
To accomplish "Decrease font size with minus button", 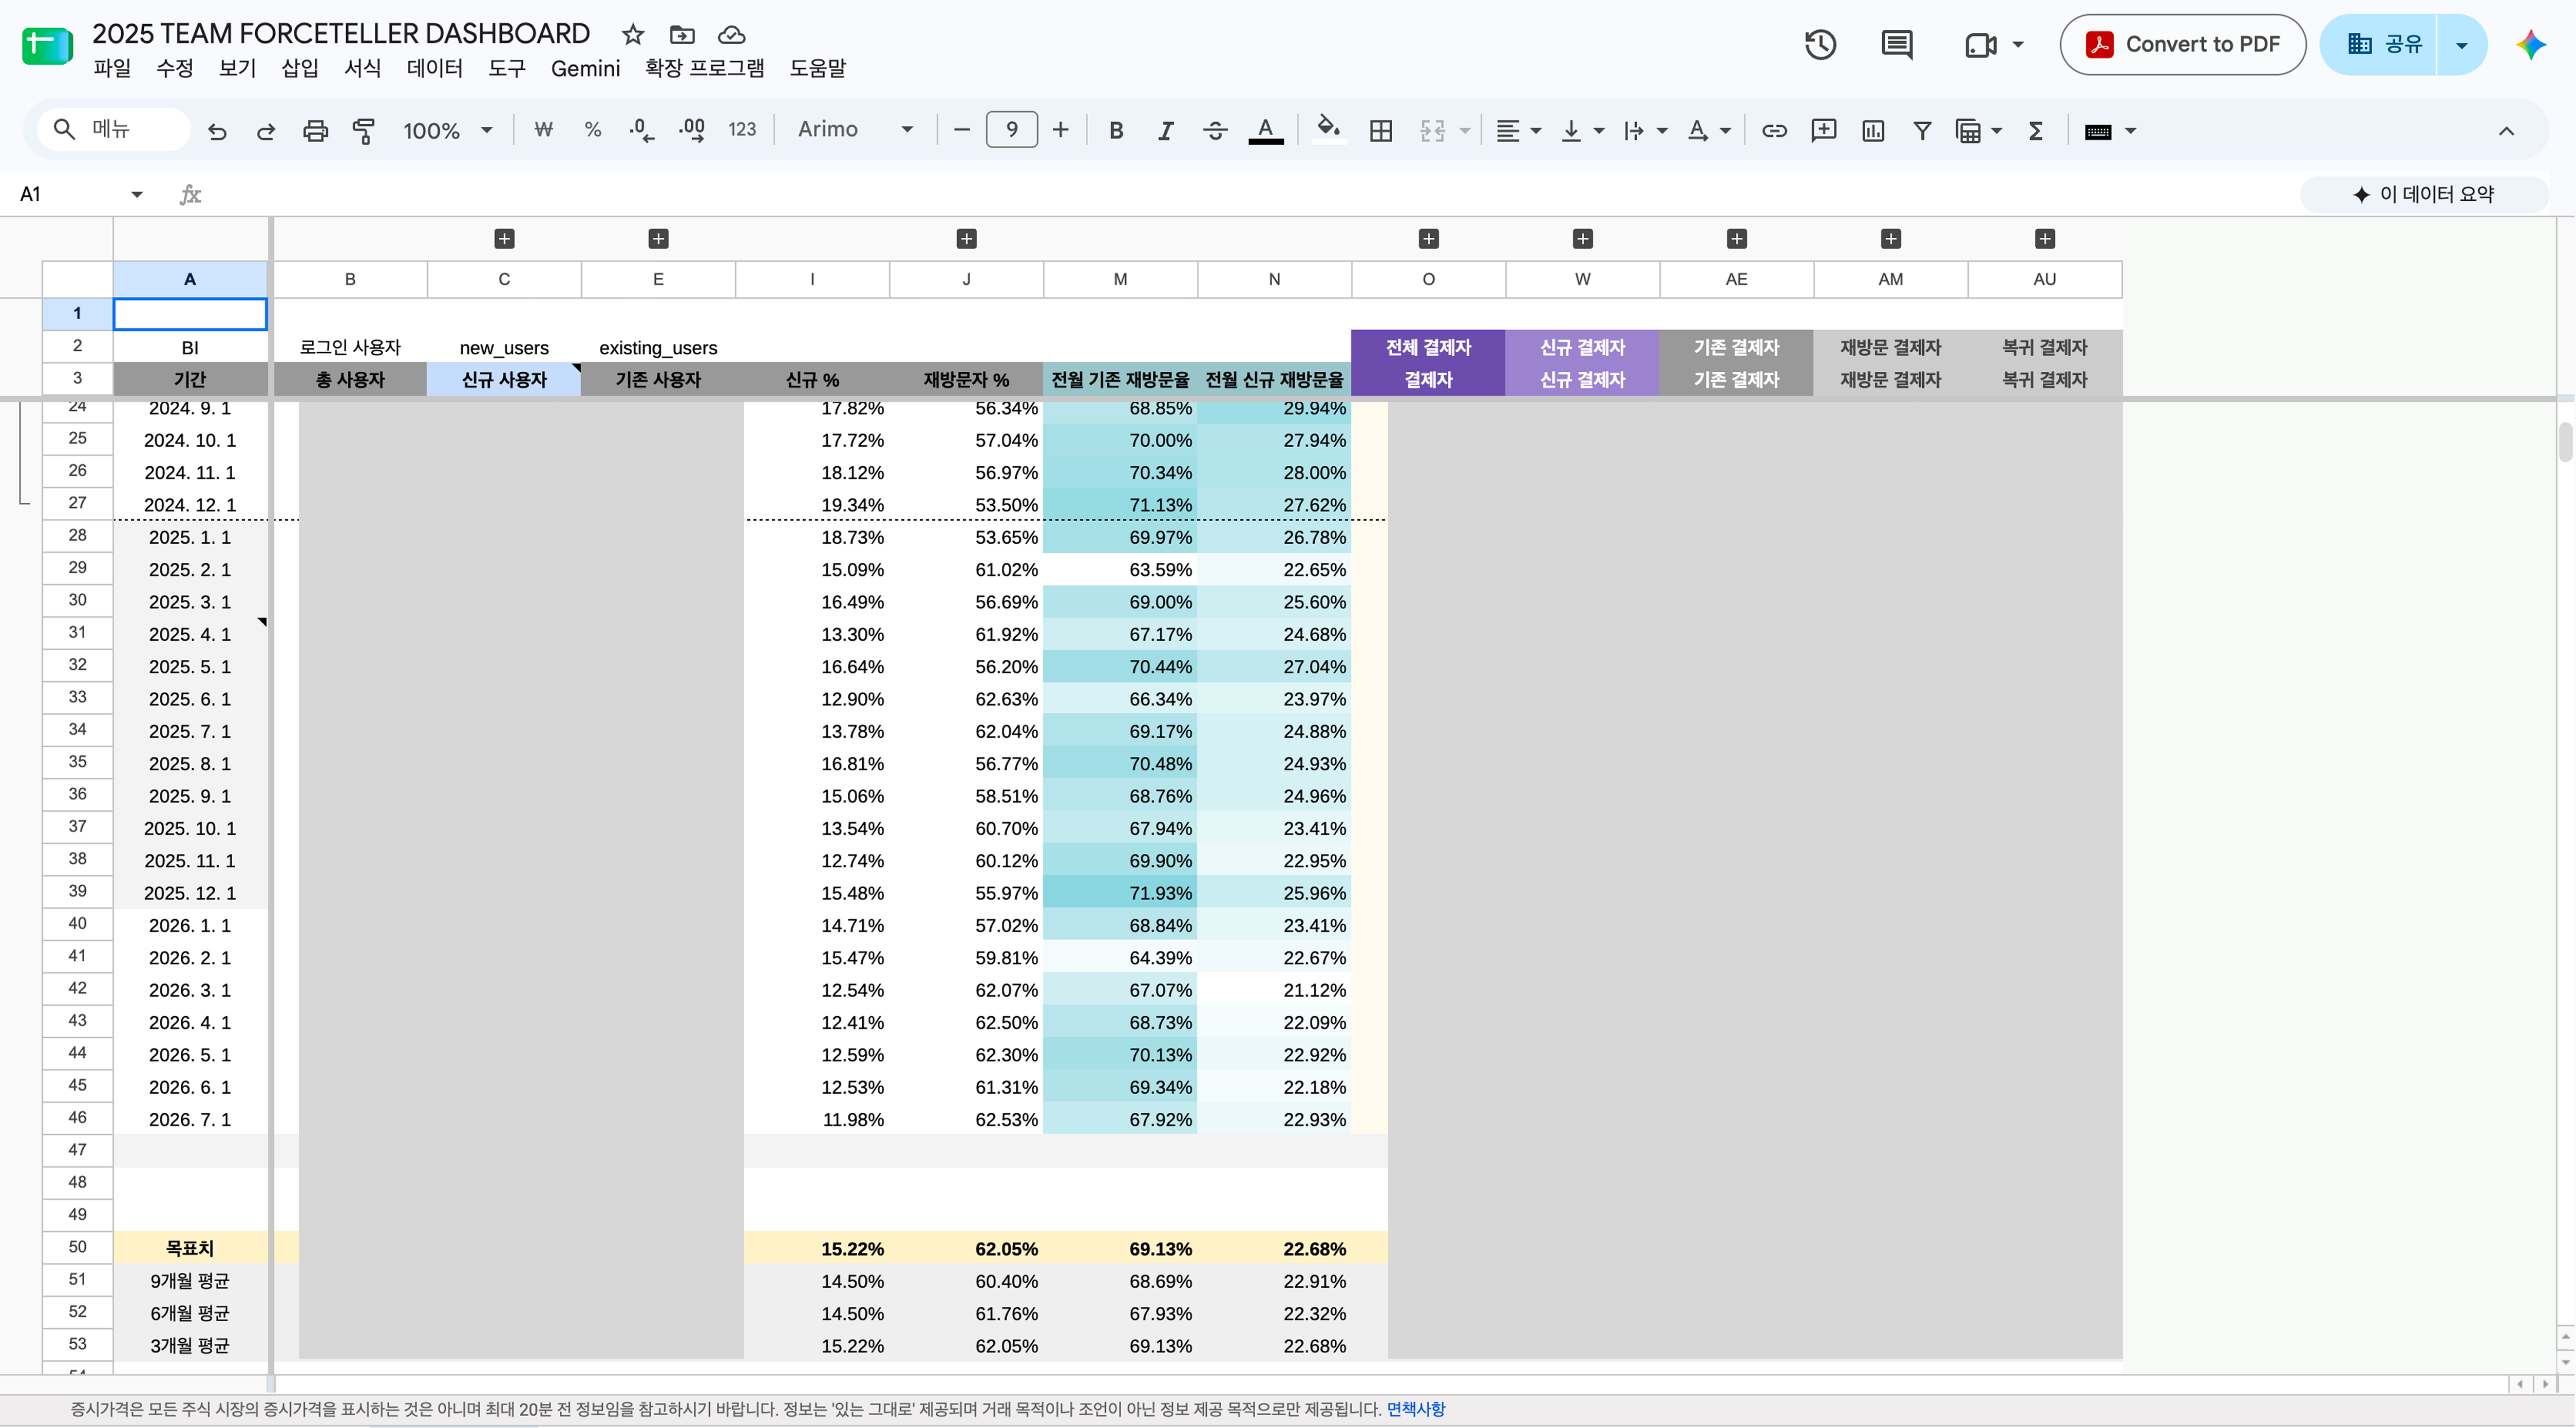I will tap(962, 130).
